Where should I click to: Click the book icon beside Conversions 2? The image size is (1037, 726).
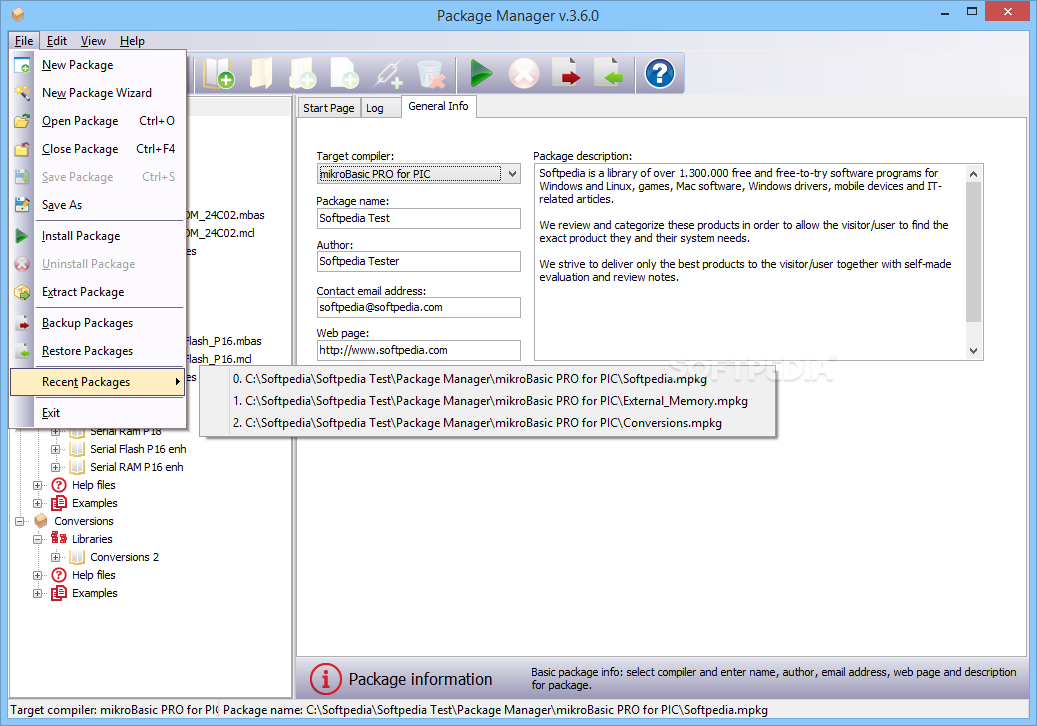[x=77, y=557]
